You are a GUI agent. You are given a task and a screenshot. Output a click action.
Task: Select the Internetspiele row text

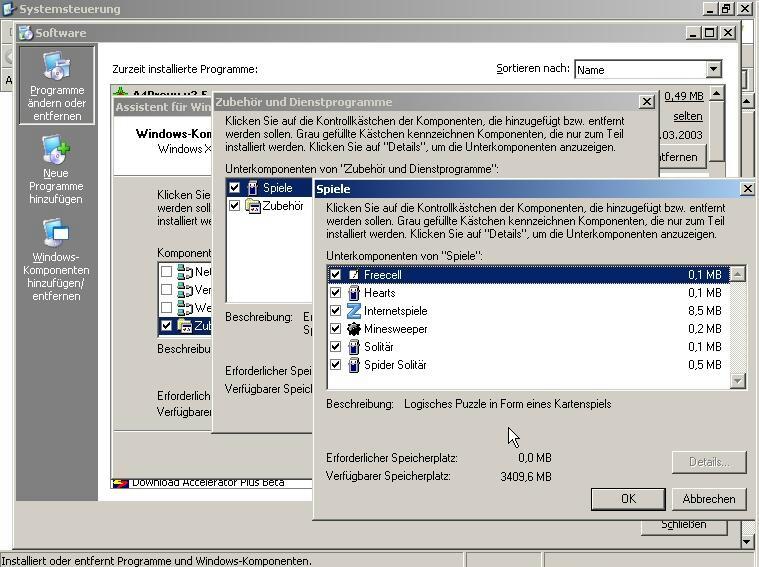[395, 311]
